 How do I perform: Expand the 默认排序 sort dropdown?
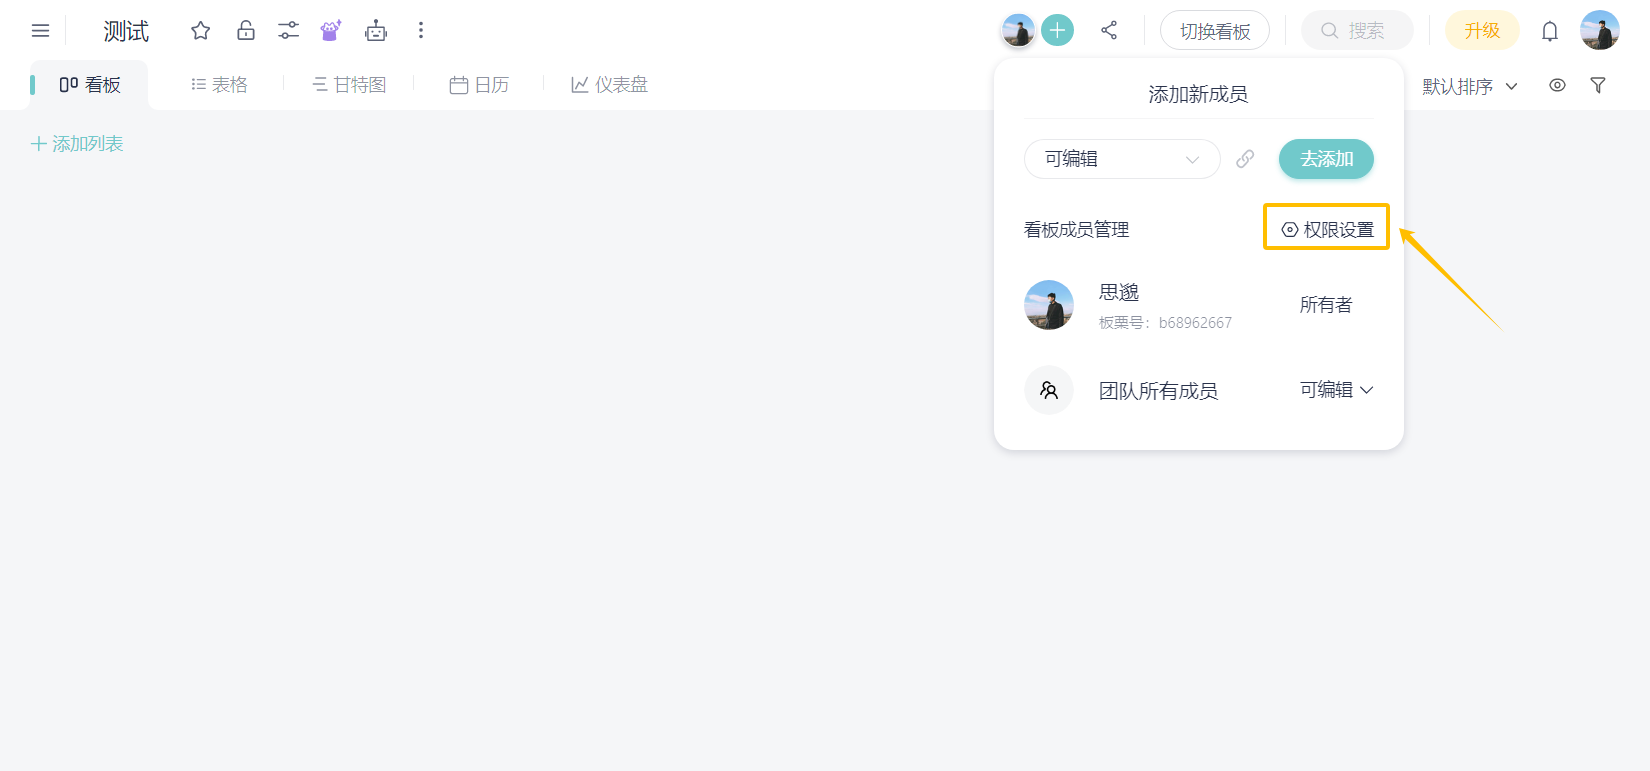tap(1469, 87)
